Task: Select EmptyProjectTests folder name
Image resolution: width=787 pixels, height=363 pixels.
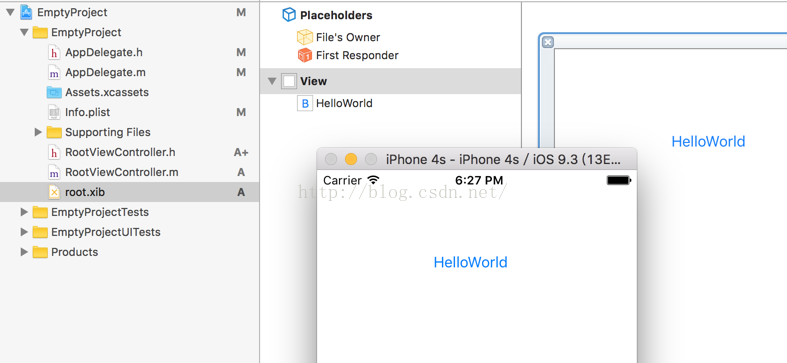Action: click(100, 212)
